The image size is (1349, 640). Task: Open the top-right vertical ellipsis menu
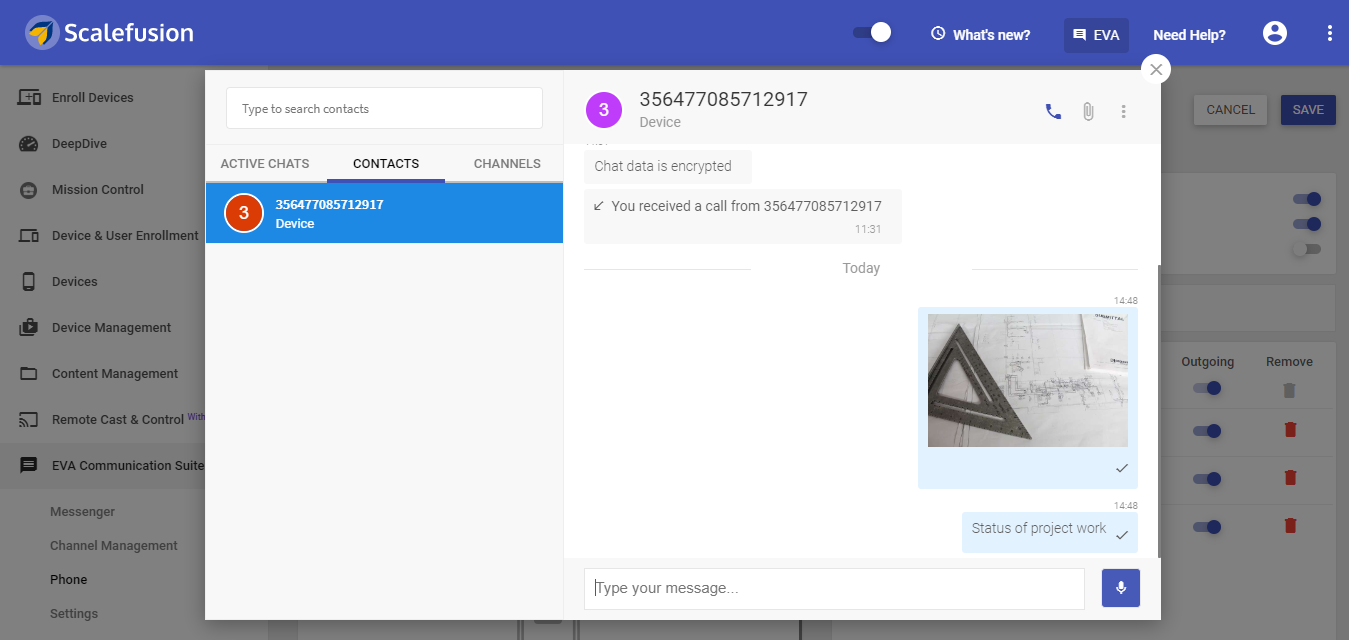[1330, 33]
